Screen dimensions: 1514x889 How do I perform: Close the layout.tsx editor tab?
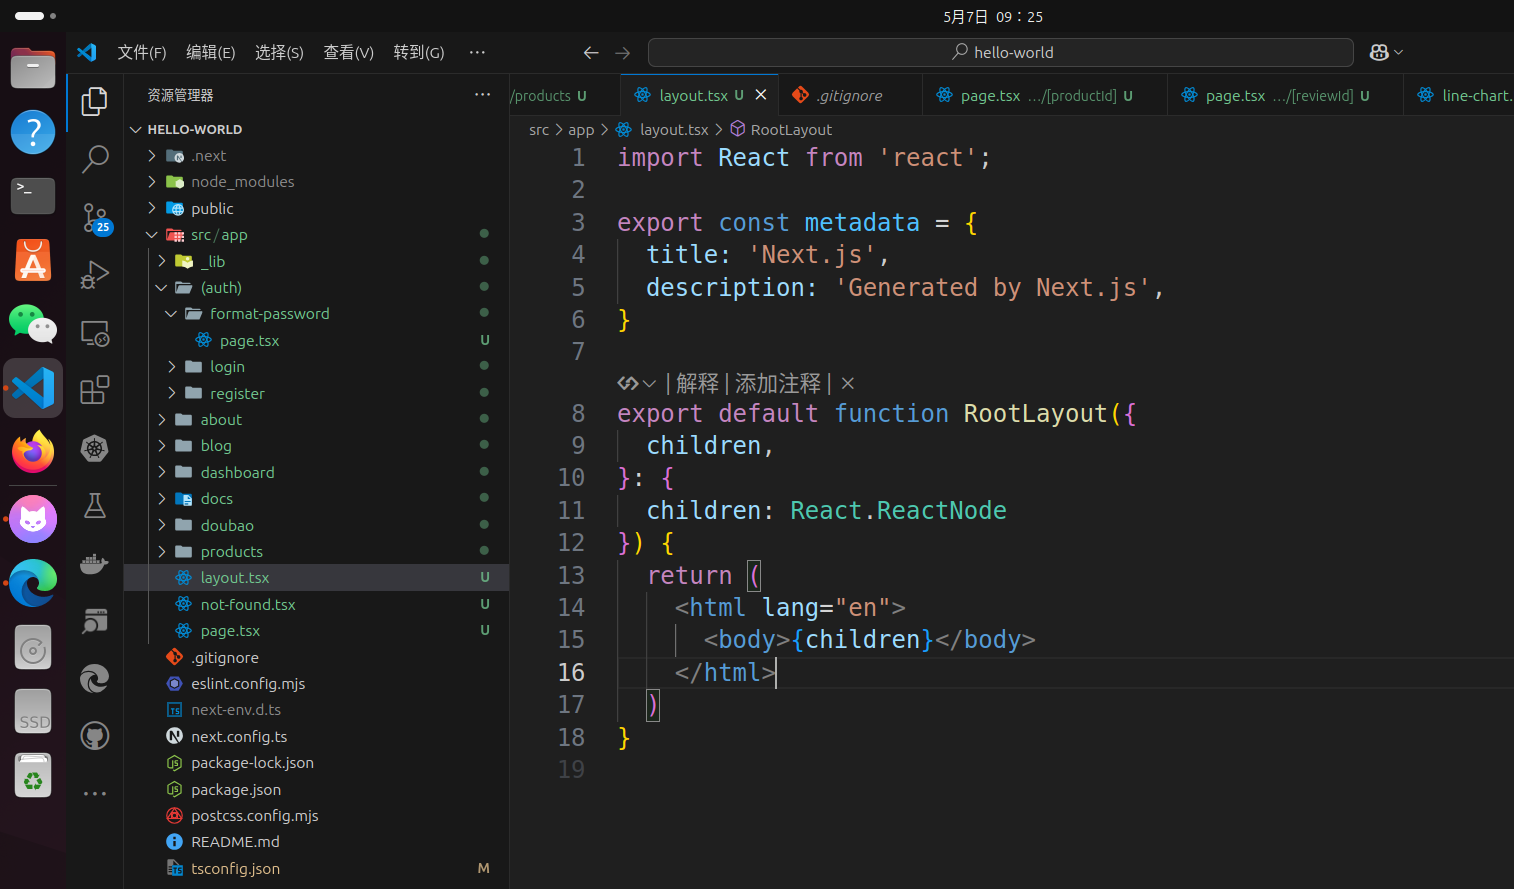coord(761,95)
